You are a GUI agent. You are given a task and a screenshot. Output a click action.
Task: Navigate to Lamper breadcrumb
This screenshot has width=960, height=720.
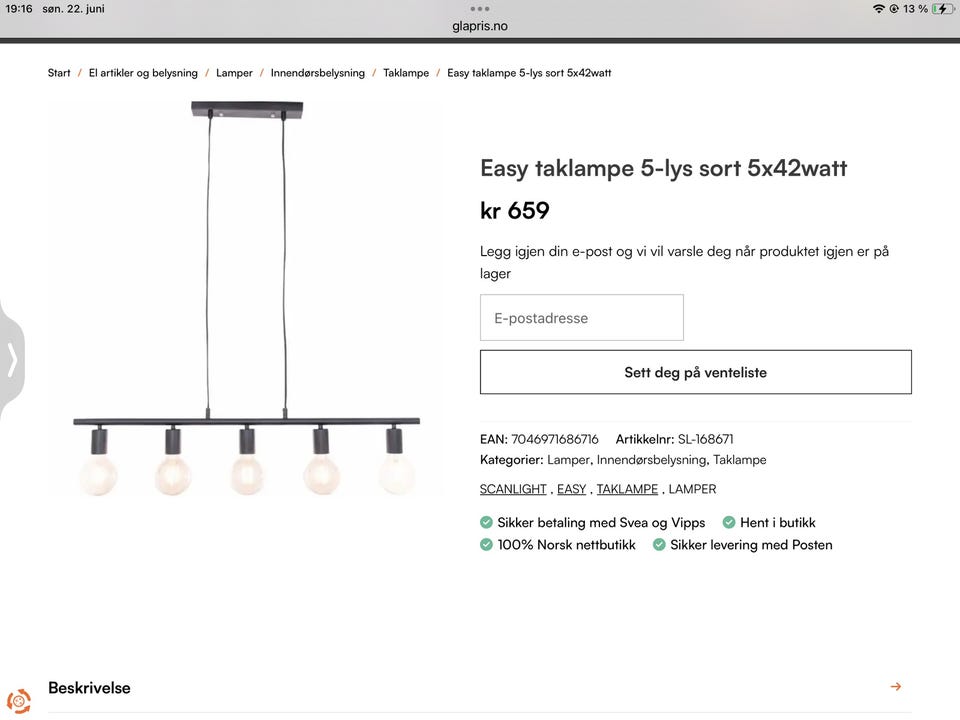click(x=234, y=73)
